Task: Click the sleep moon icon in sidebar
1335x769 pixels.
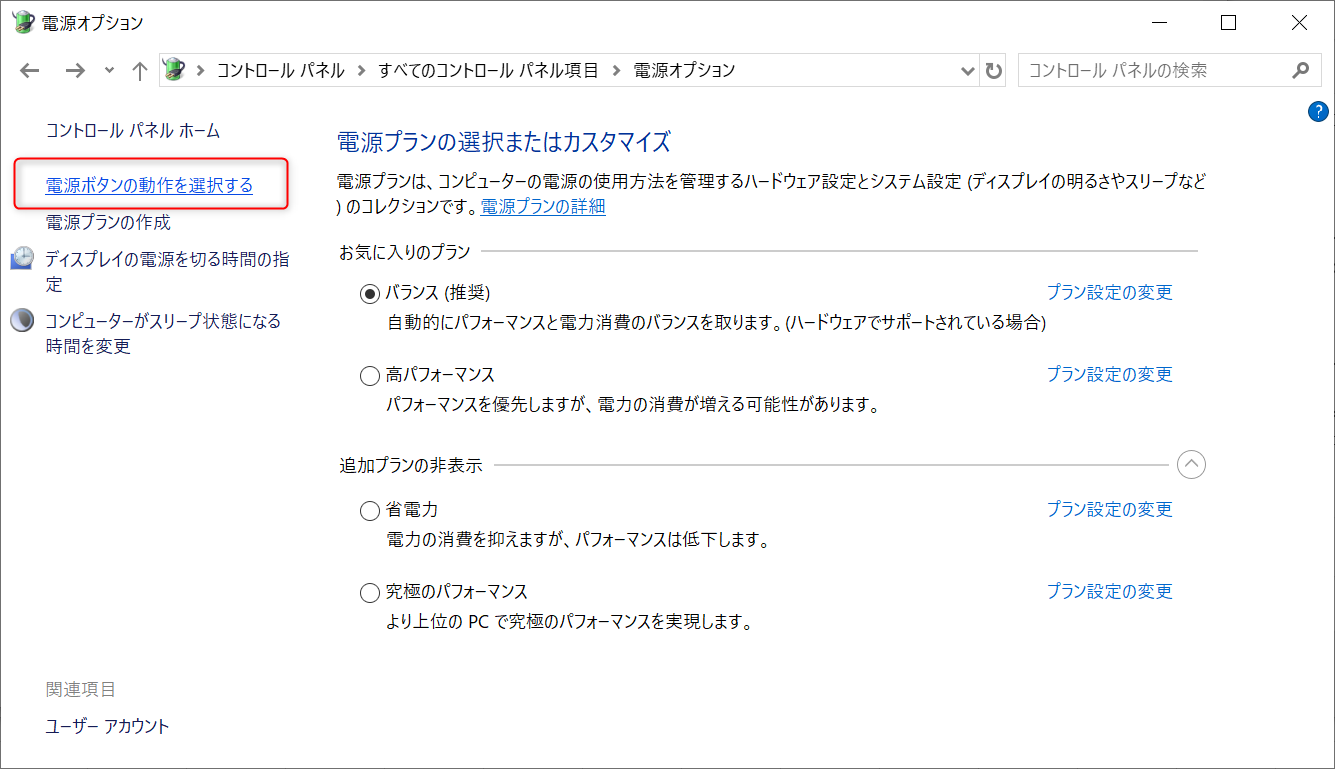Action: tap(22, 320)
